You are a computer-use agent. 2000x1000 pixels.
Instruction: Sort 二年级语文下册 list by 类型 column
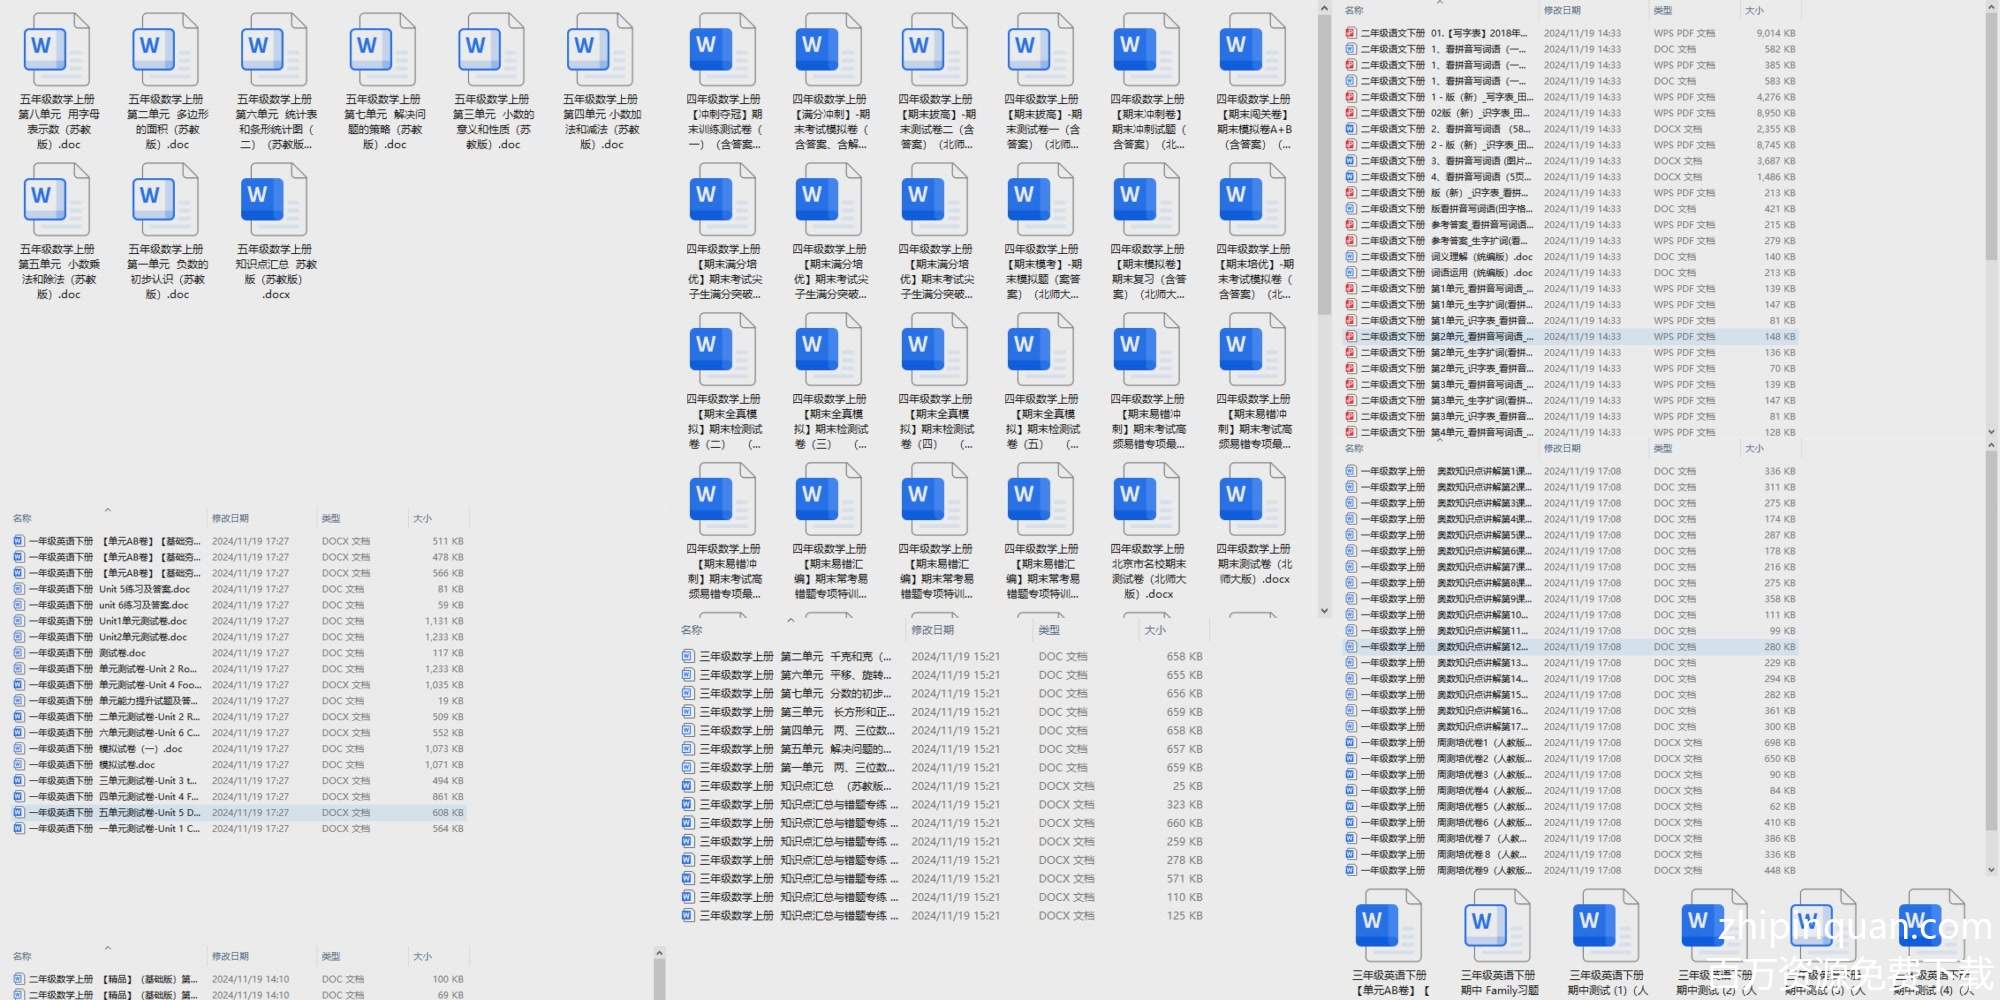tap(1662, 10)
